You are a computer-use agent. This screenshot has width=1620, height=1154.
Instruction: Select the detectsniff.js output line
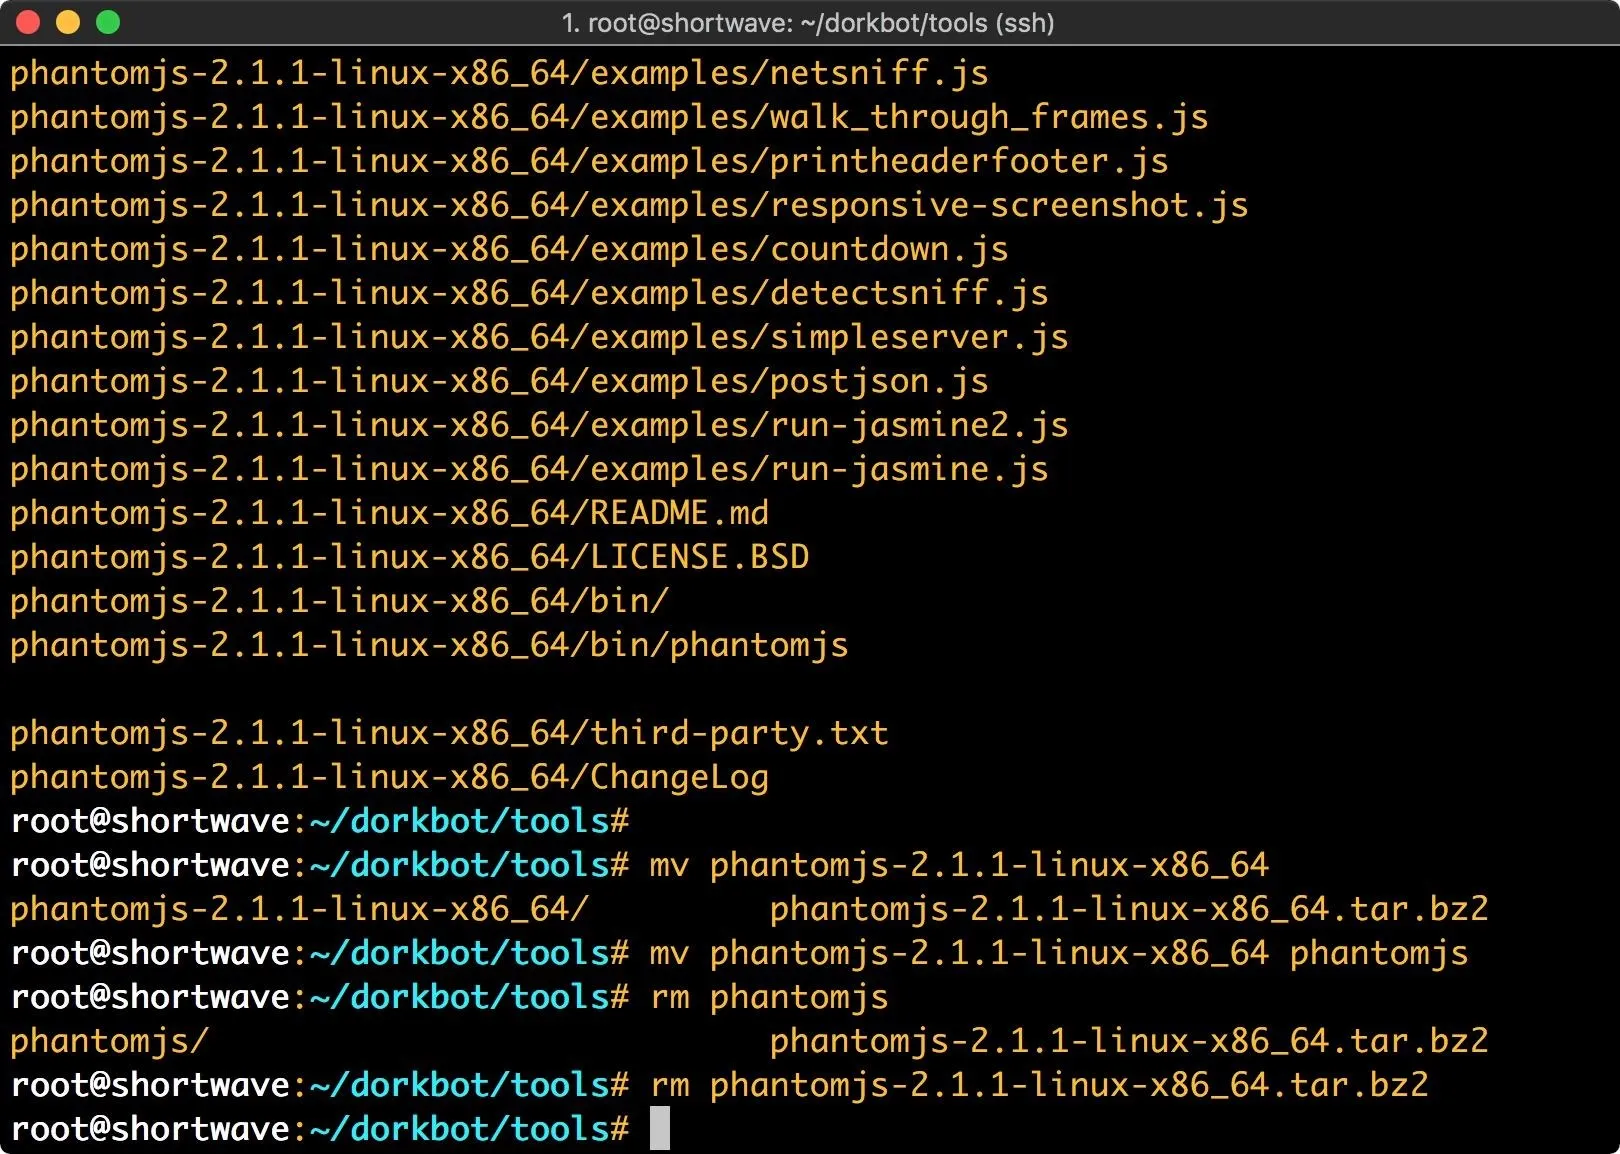529,293
